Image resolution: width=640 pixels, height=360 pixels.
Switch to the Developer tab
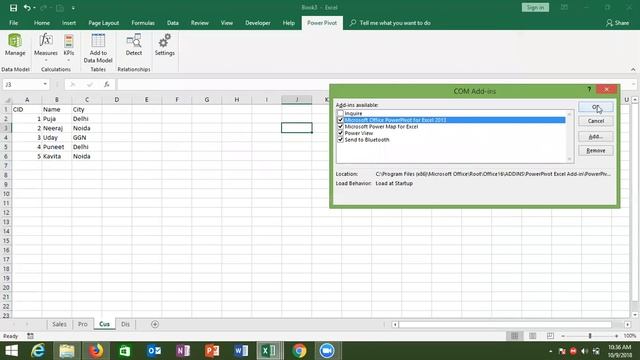click(258, 23)
